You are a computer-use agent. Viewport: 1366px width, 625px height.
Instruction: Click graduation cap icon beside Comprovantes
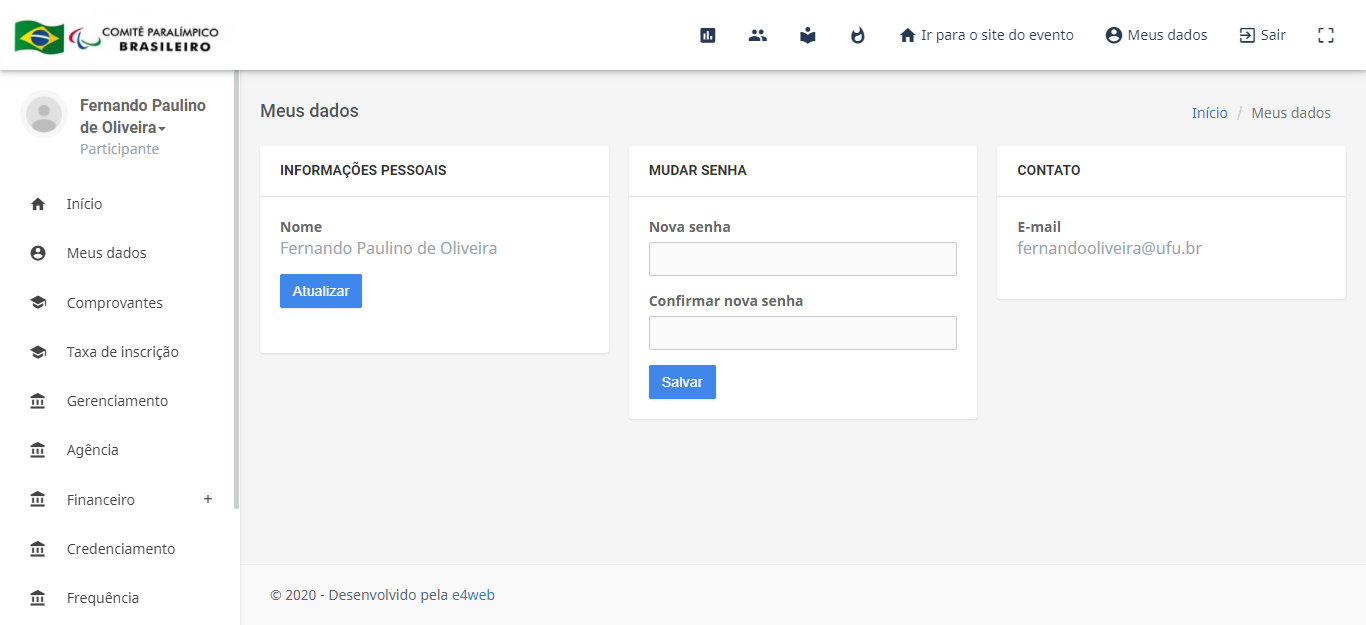[38, 303]
